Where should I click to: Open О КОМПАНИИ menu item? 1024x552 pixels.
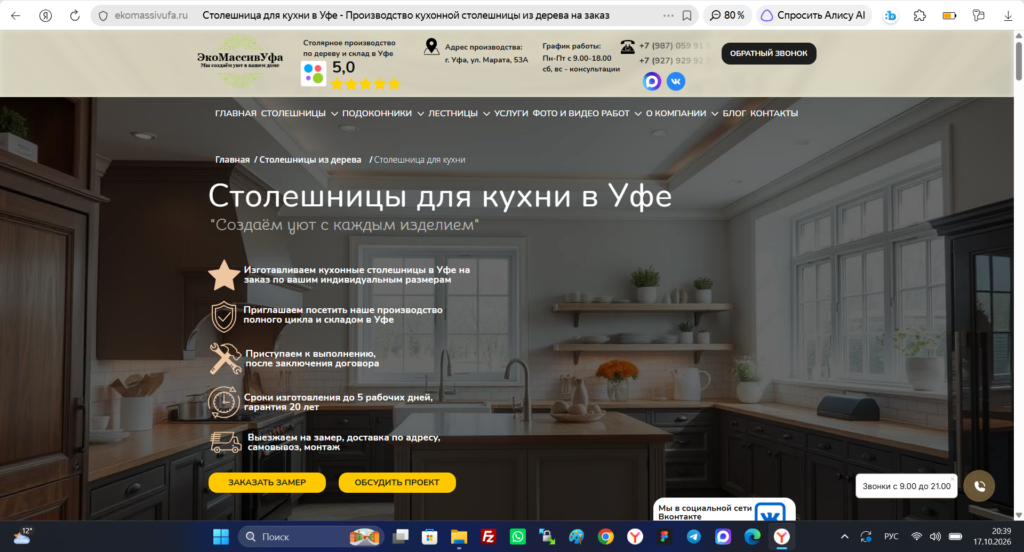point(676,113)
